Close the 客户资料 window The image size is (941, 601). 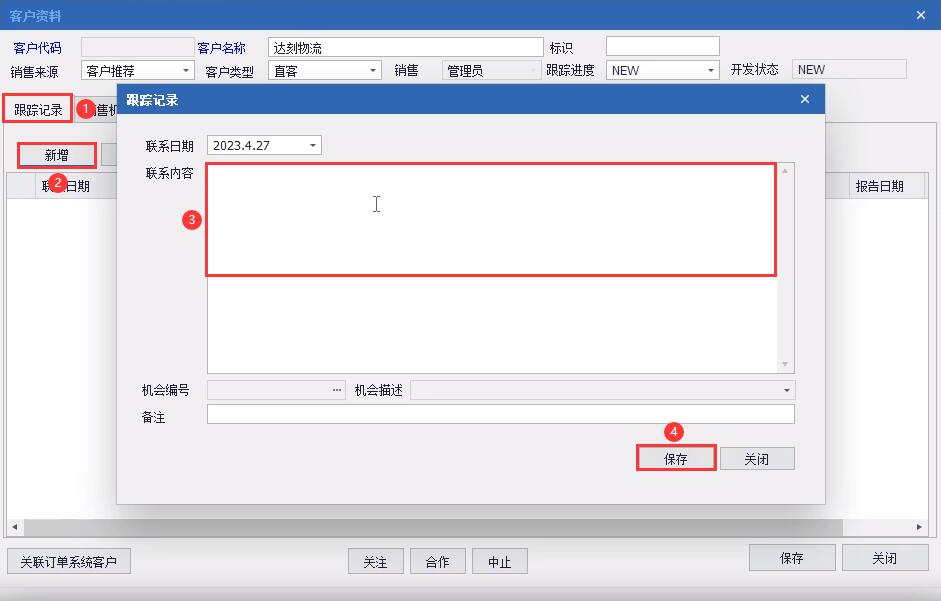pos(921,15)
